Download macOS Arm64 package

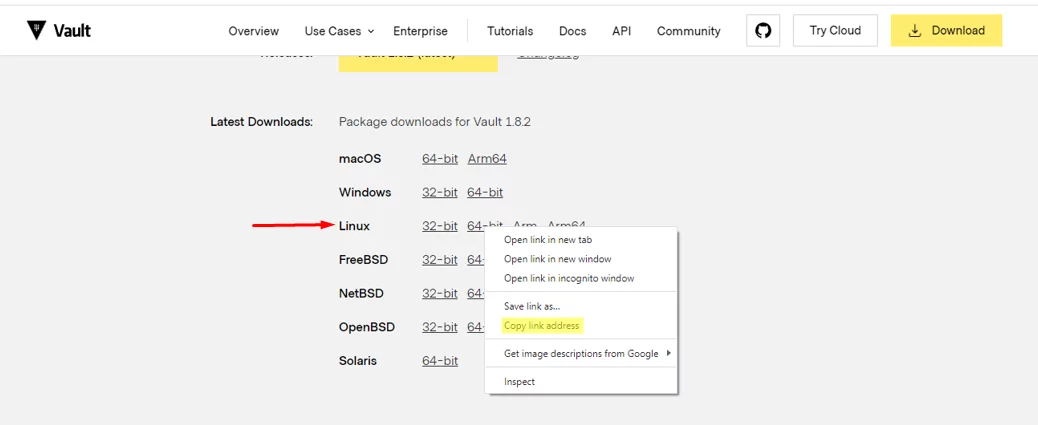point(487,159)
